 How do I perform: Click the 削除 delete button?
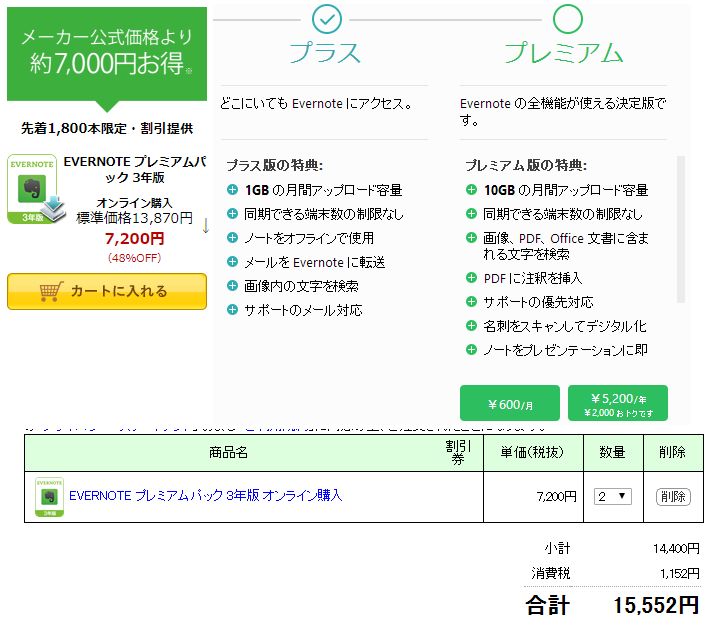(x=672, y=496)
